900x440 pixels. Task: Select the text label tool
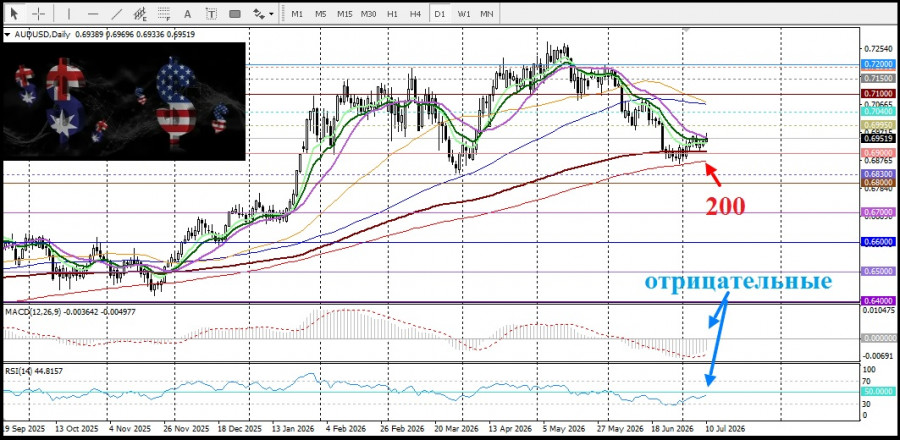coord(211,13)
